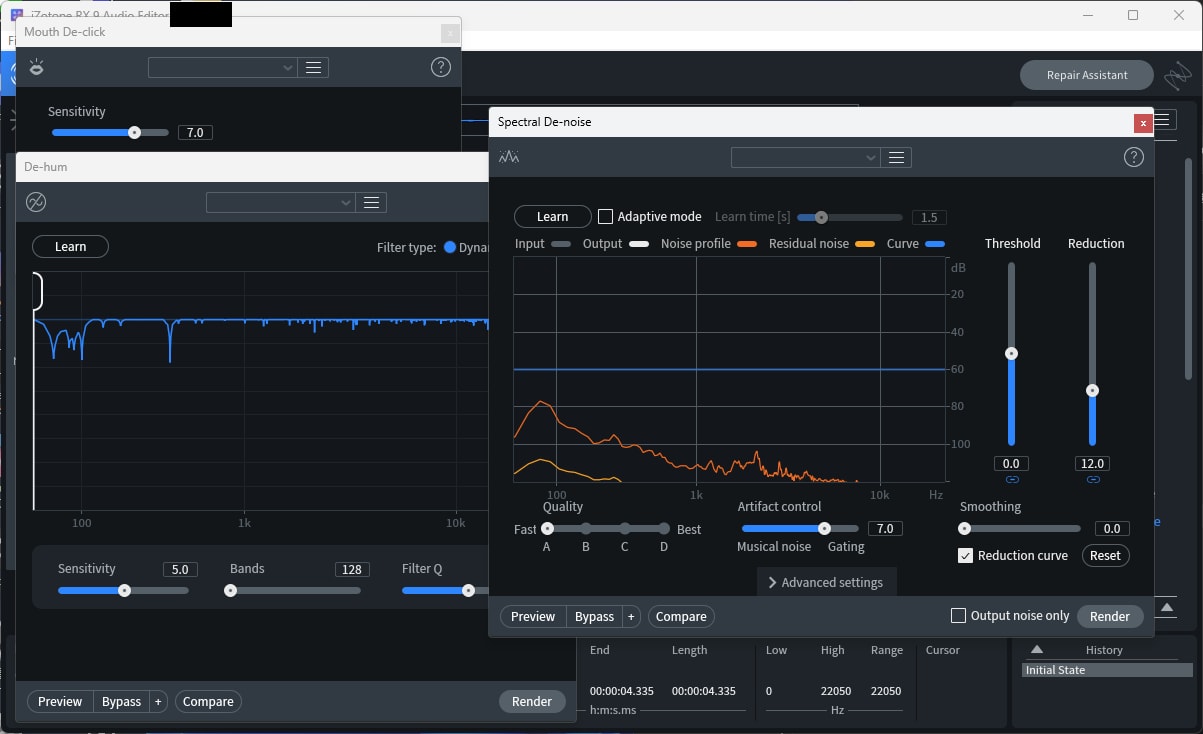Open the Spectral De-noise preset dropdown
The width and height of the screenshot is (1203, 734).
(x=805, y=158)
